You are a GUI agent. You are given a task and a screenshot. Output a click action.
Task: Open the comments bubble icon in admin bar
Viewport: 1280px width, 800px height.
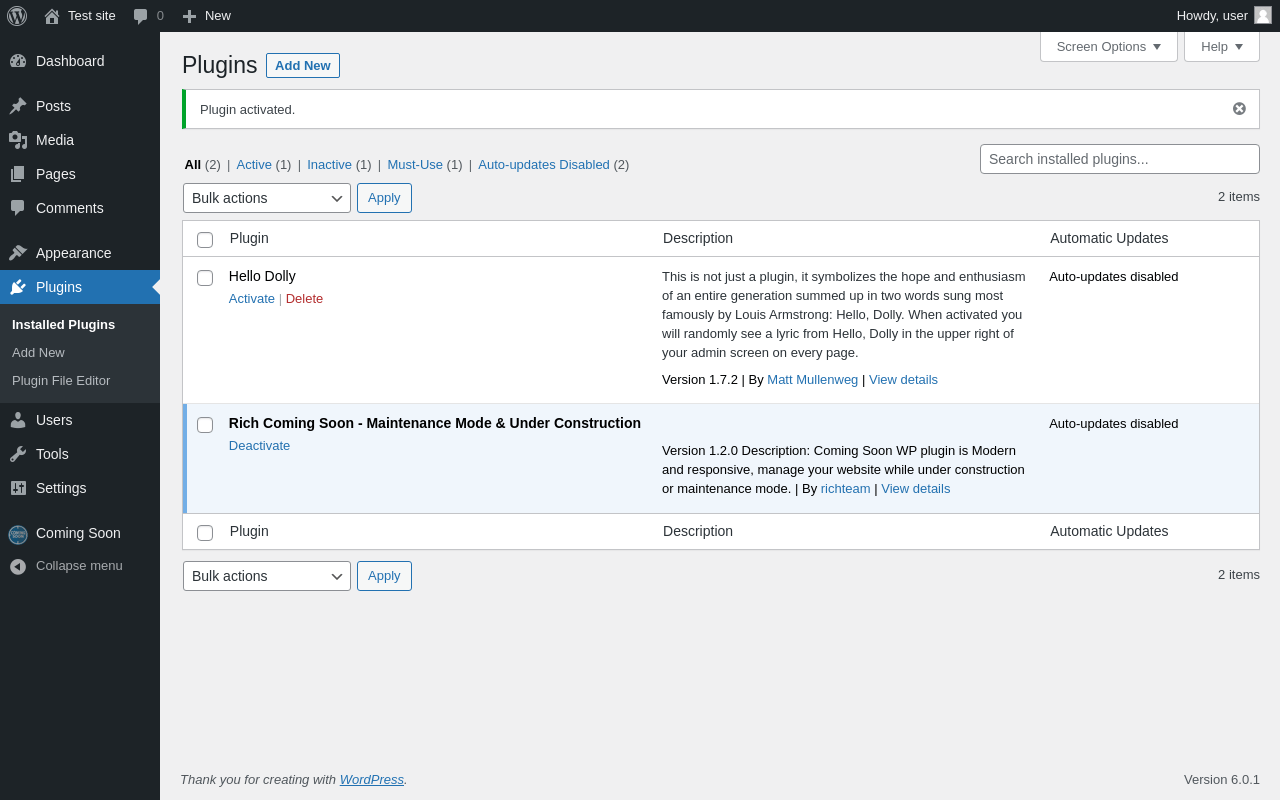(141, 16)
